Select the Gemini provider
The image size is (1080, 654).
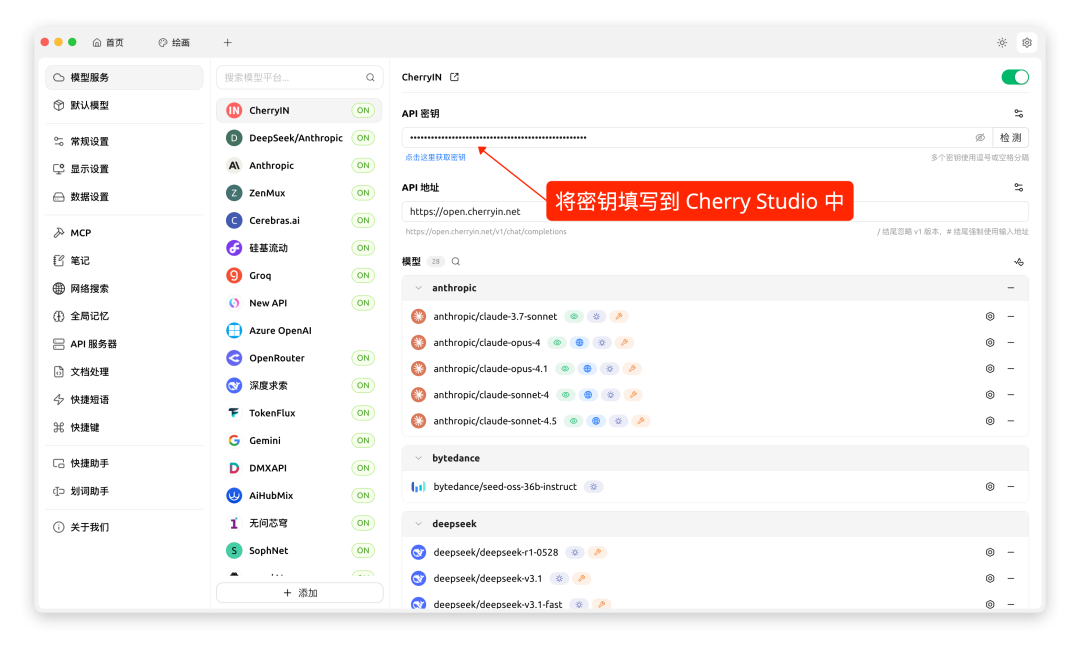pos(300,441)
